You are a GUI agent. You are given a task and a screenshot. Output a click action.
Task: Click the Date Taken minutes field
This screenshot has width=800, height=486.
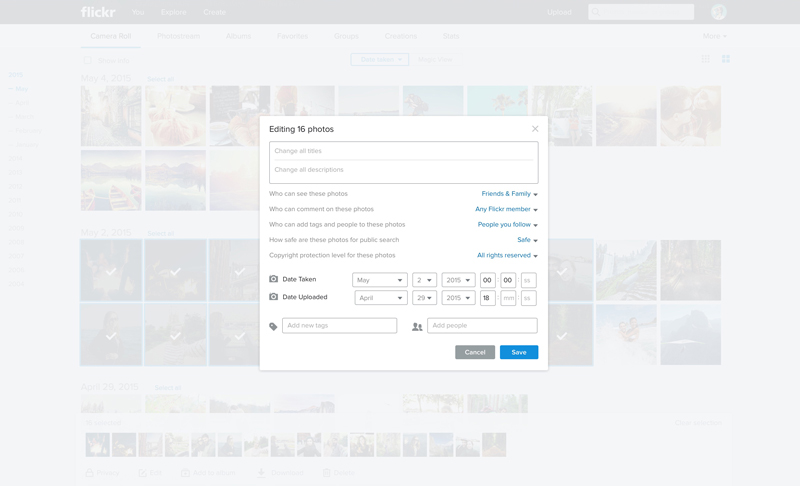pyautogui.click(x=508, y=280)
